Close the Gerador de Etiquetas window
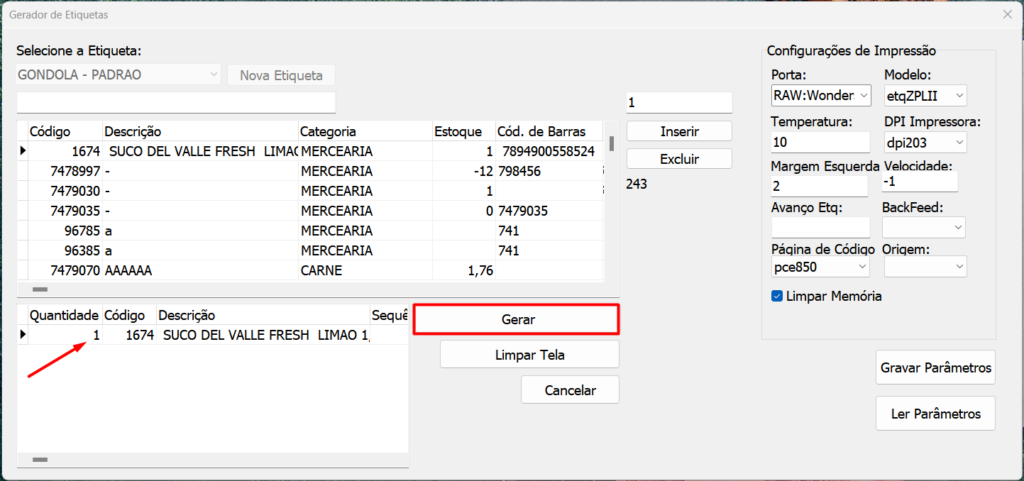1024x481 pixels. point(1006,14)
